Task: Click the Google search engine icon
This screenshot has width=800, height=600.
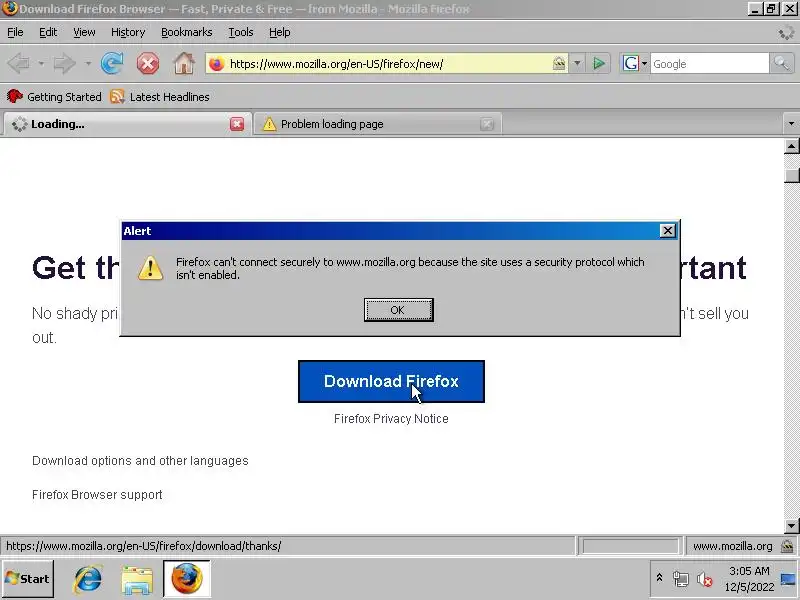Action: tap(631, 64)
